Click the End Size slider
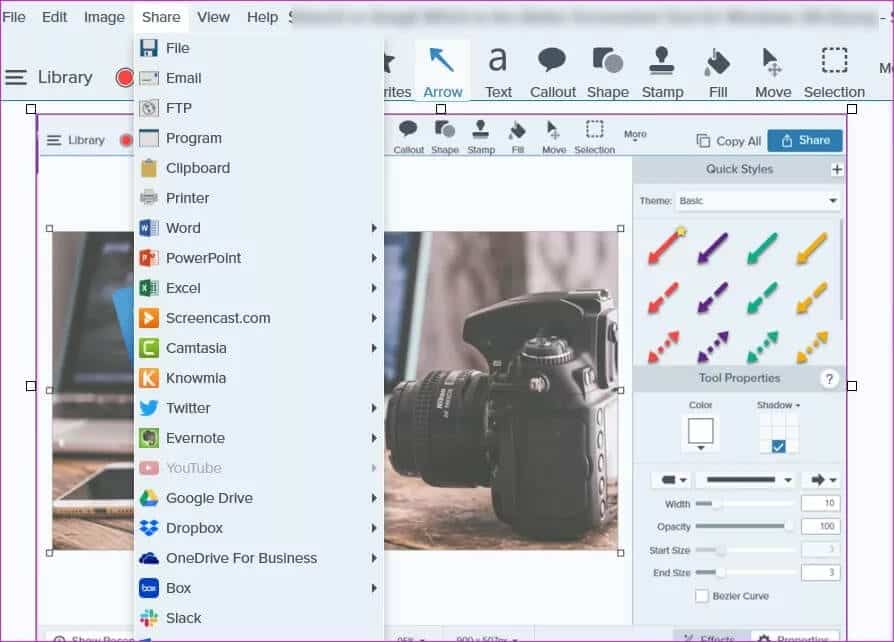 (745, 572)
